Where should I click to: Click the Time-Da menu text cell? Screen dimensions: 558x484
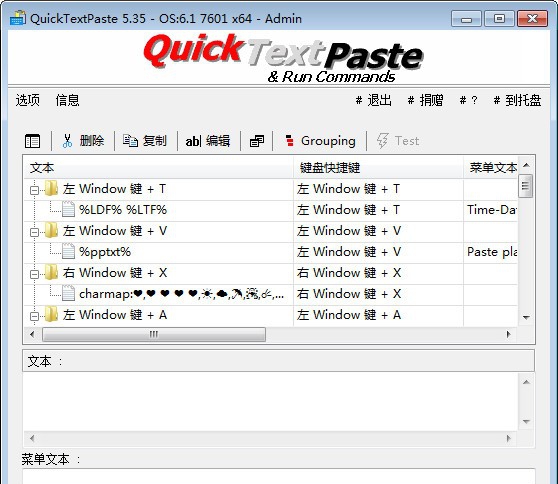[x=491, y=210]
